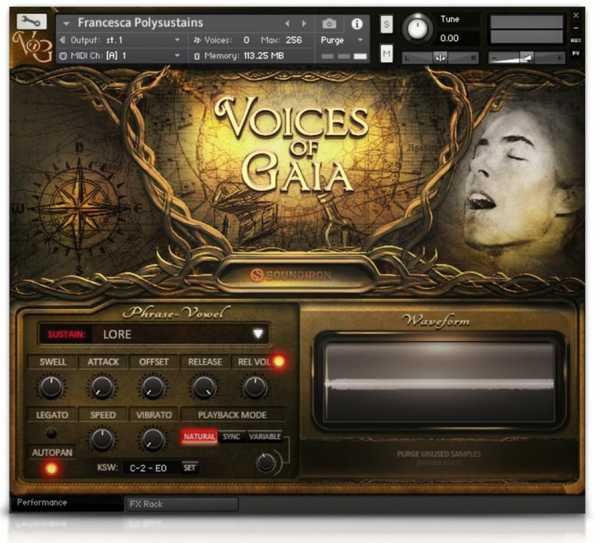Click the Max voices value 256
Image resolution: width=600 pixels, height=543 pixels.
click(x=293, y=40)
